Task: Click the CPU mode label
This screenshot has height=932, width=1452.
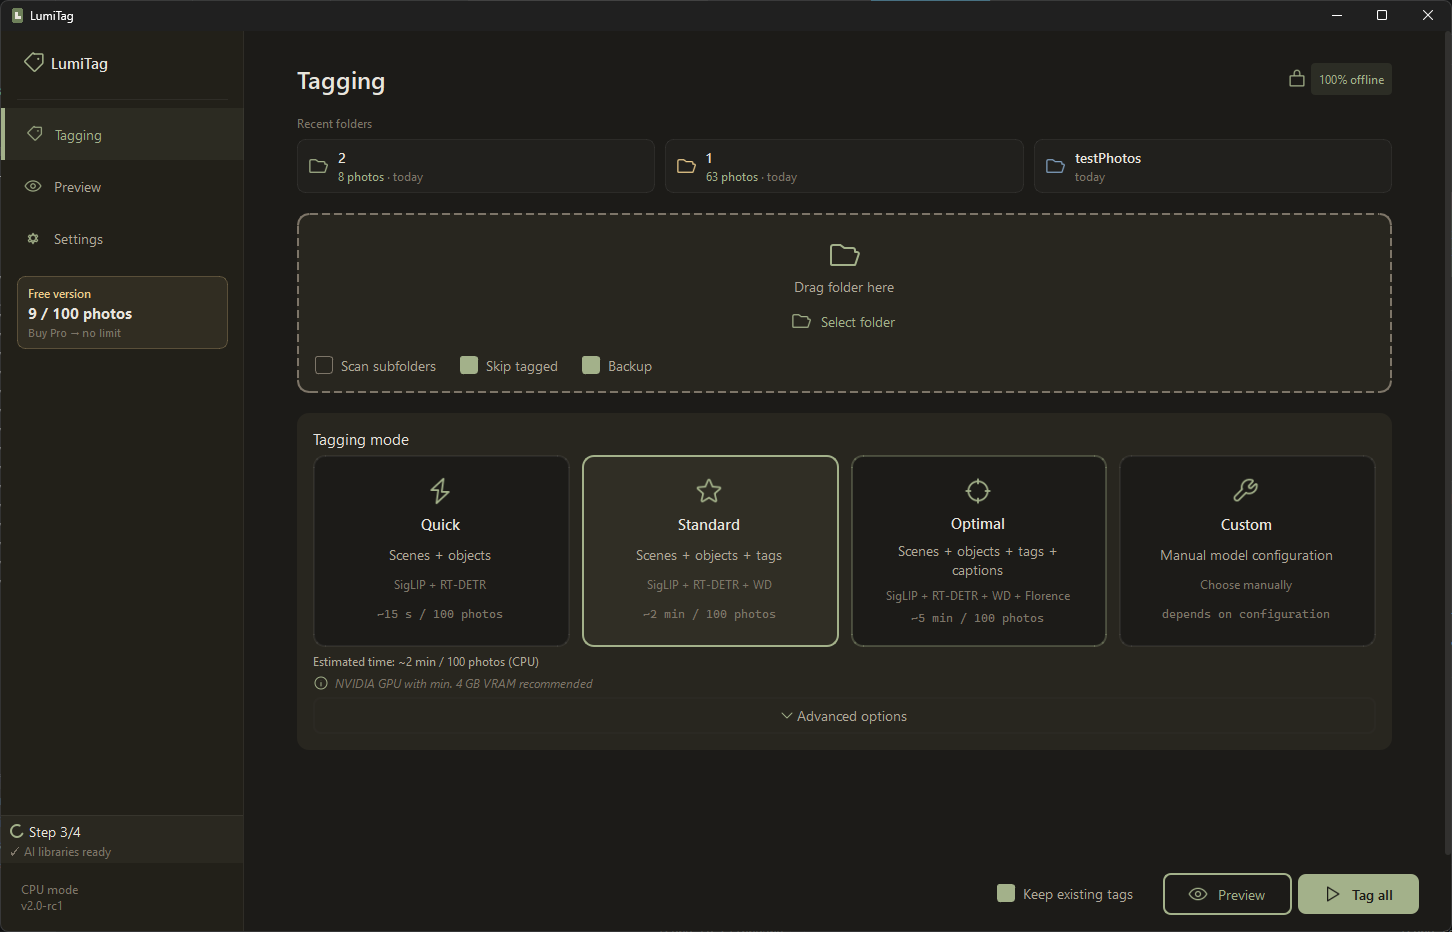Action: [x=49, y=890]
